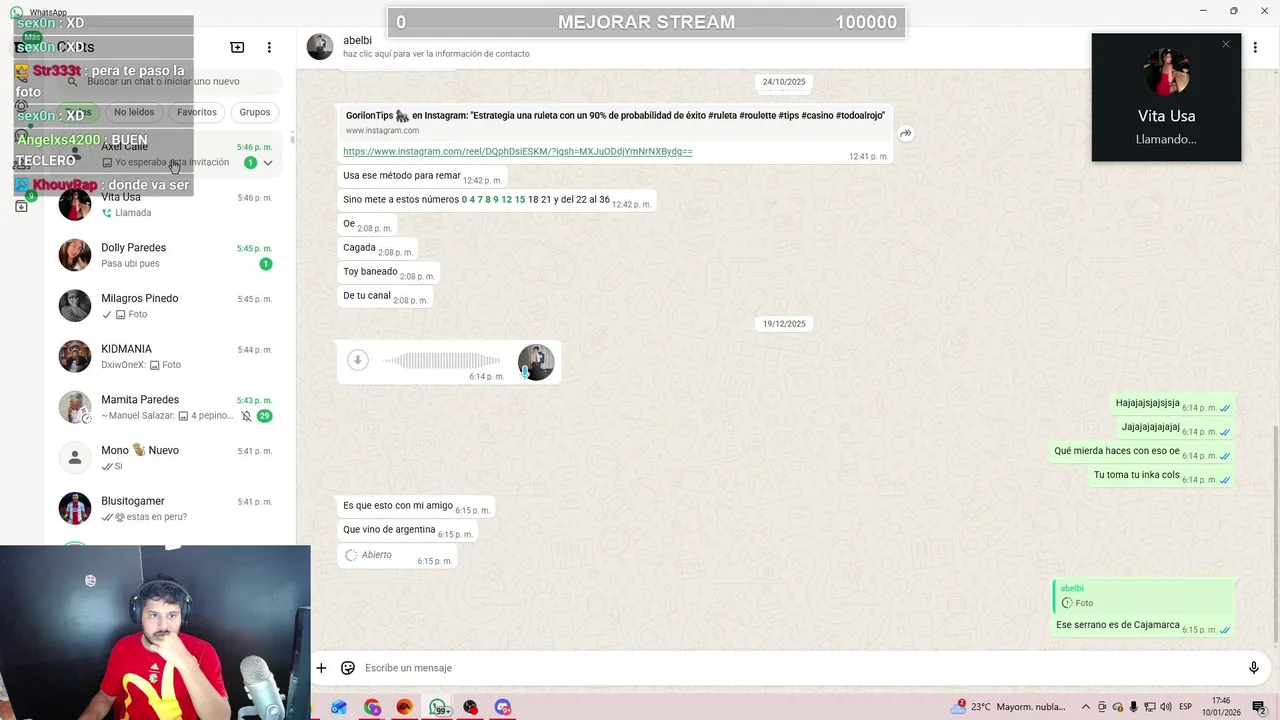Screen dimensions: 1280x720
Task: Click Dolly Paredes unread badge 1
Action: [x=265, y=264]
